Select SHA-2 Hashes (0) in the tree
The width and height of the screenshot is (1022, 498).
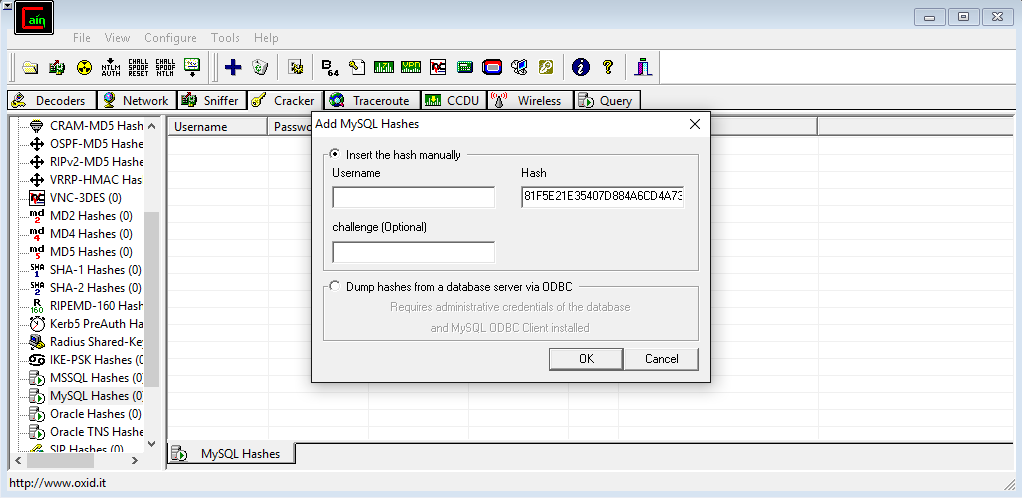pos(96,287)
